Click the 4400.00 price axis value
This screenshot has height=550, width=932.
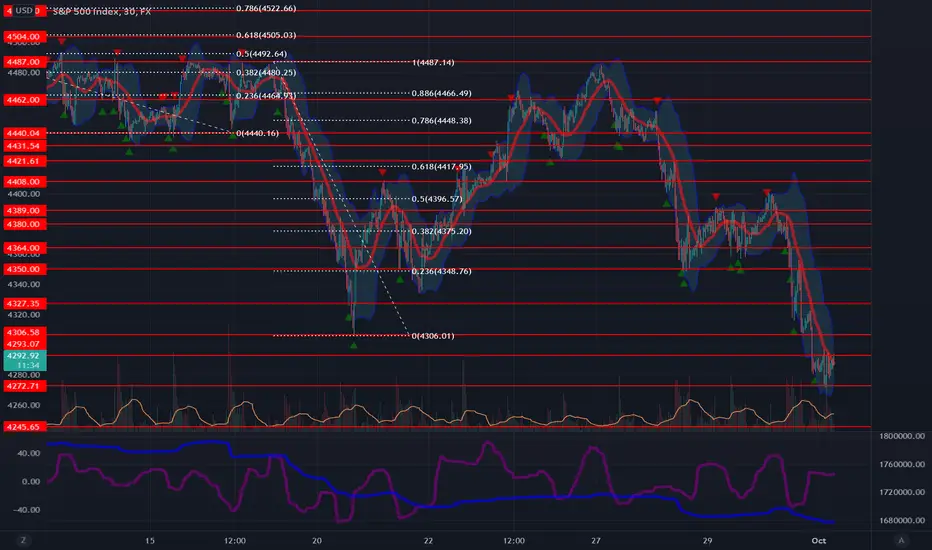tap(23, 194)
